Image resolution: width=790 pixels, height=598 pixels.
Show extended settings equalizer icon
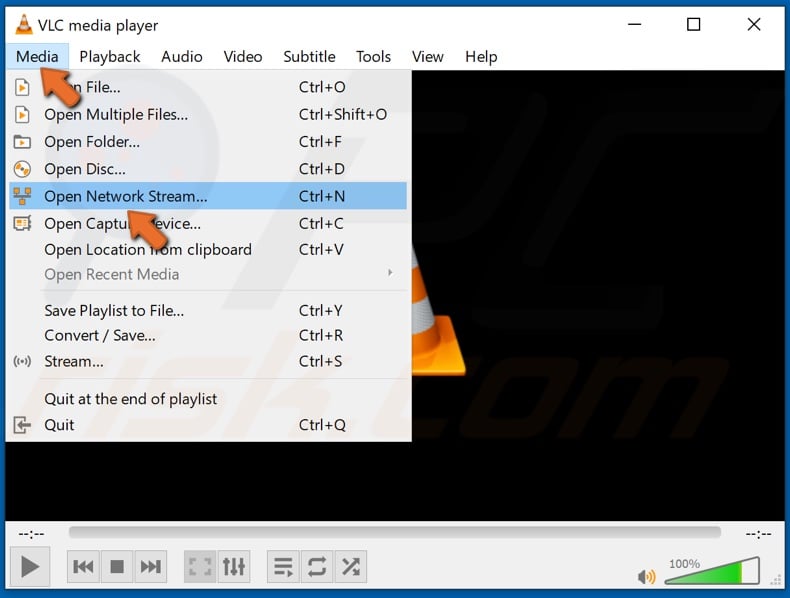234,567
